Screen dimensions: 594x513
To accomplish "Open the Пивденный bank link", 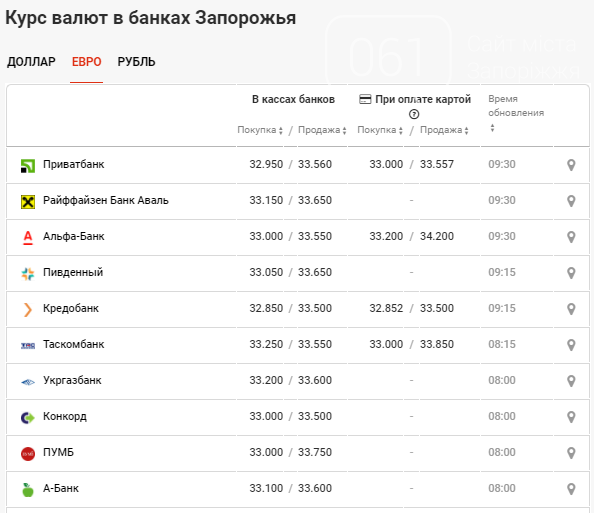I will click(x=73, y=272).
